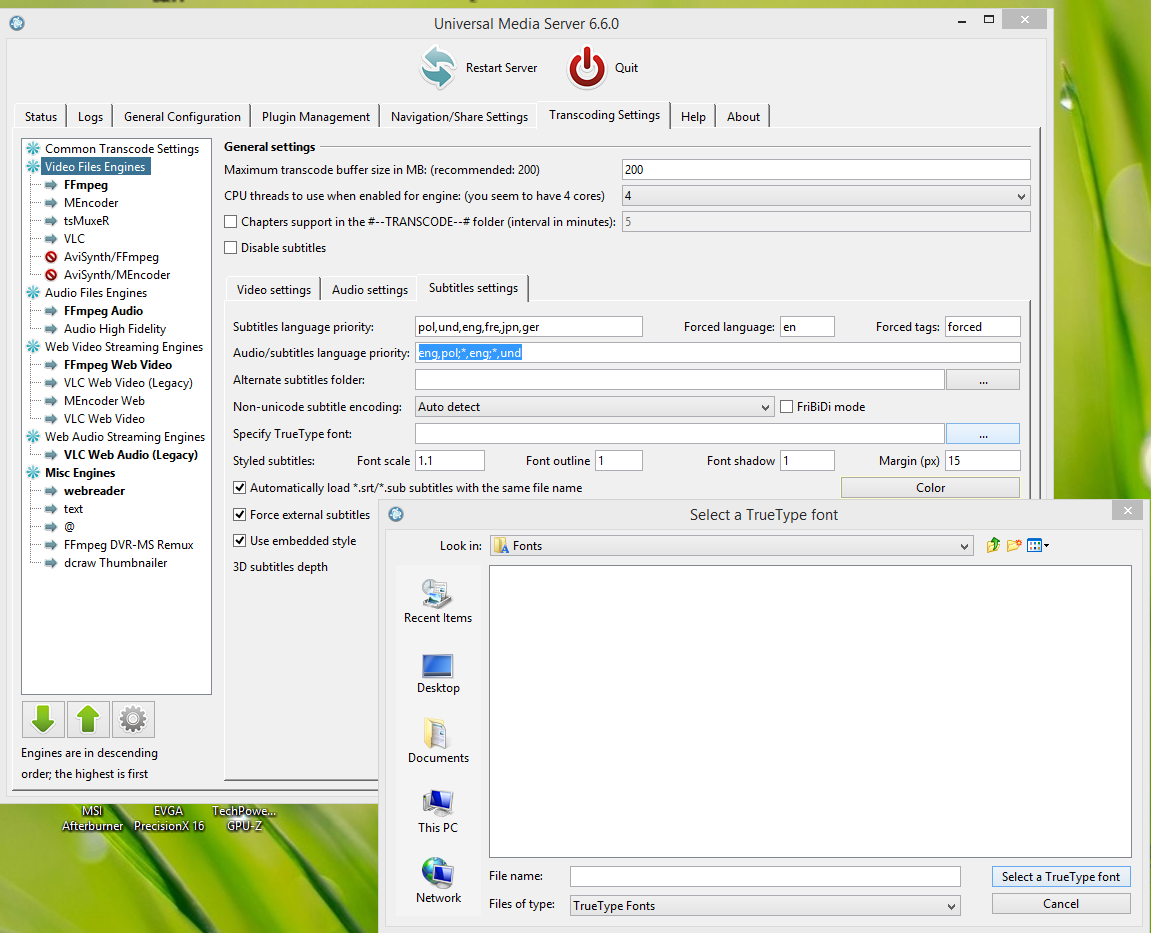Open EVGA PrecisionX 16 desktop shortcut
This screenshot has width=1151, height=933.
[x=169, y=818]
